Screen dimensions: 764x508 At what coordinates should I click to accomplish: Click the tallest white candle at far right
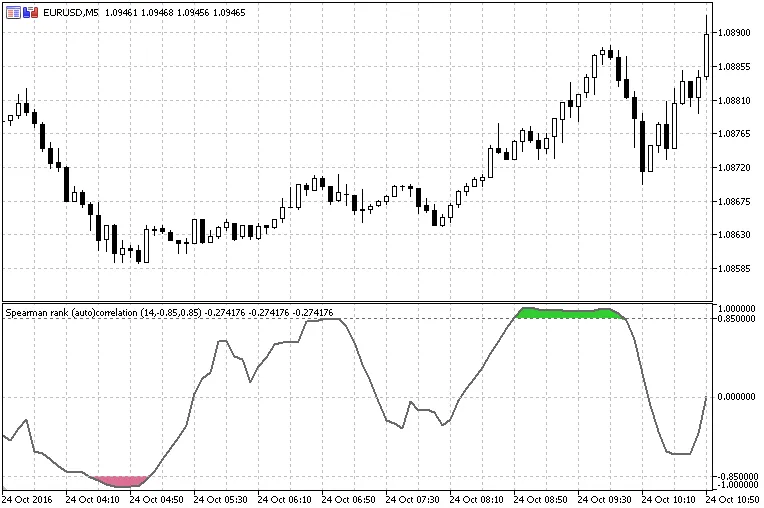tap(707, 54)
